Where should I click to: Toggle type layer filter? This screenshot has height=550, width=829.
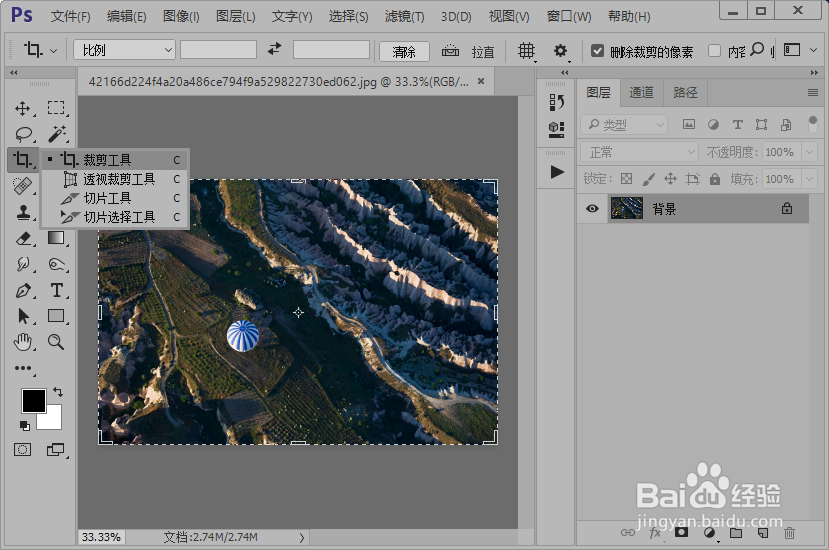738,124
